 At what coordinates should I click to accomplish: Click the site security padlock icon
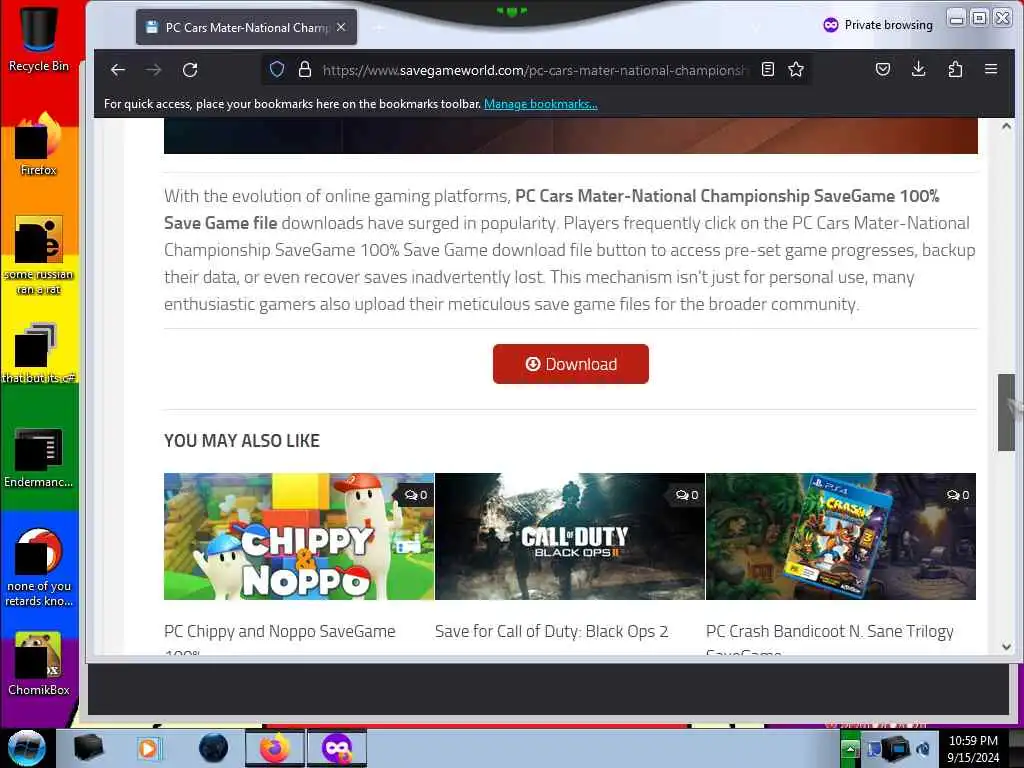point(304,70)
